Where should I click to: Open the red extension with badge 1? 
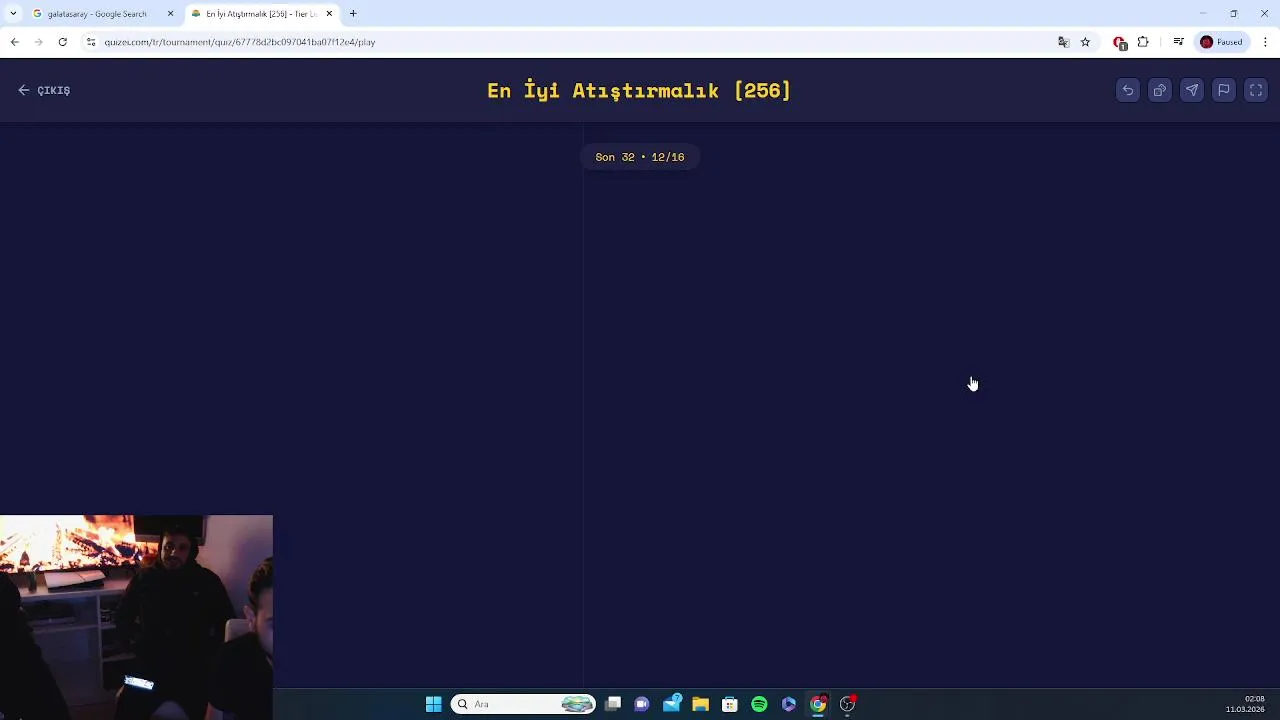coord(1119,42)
